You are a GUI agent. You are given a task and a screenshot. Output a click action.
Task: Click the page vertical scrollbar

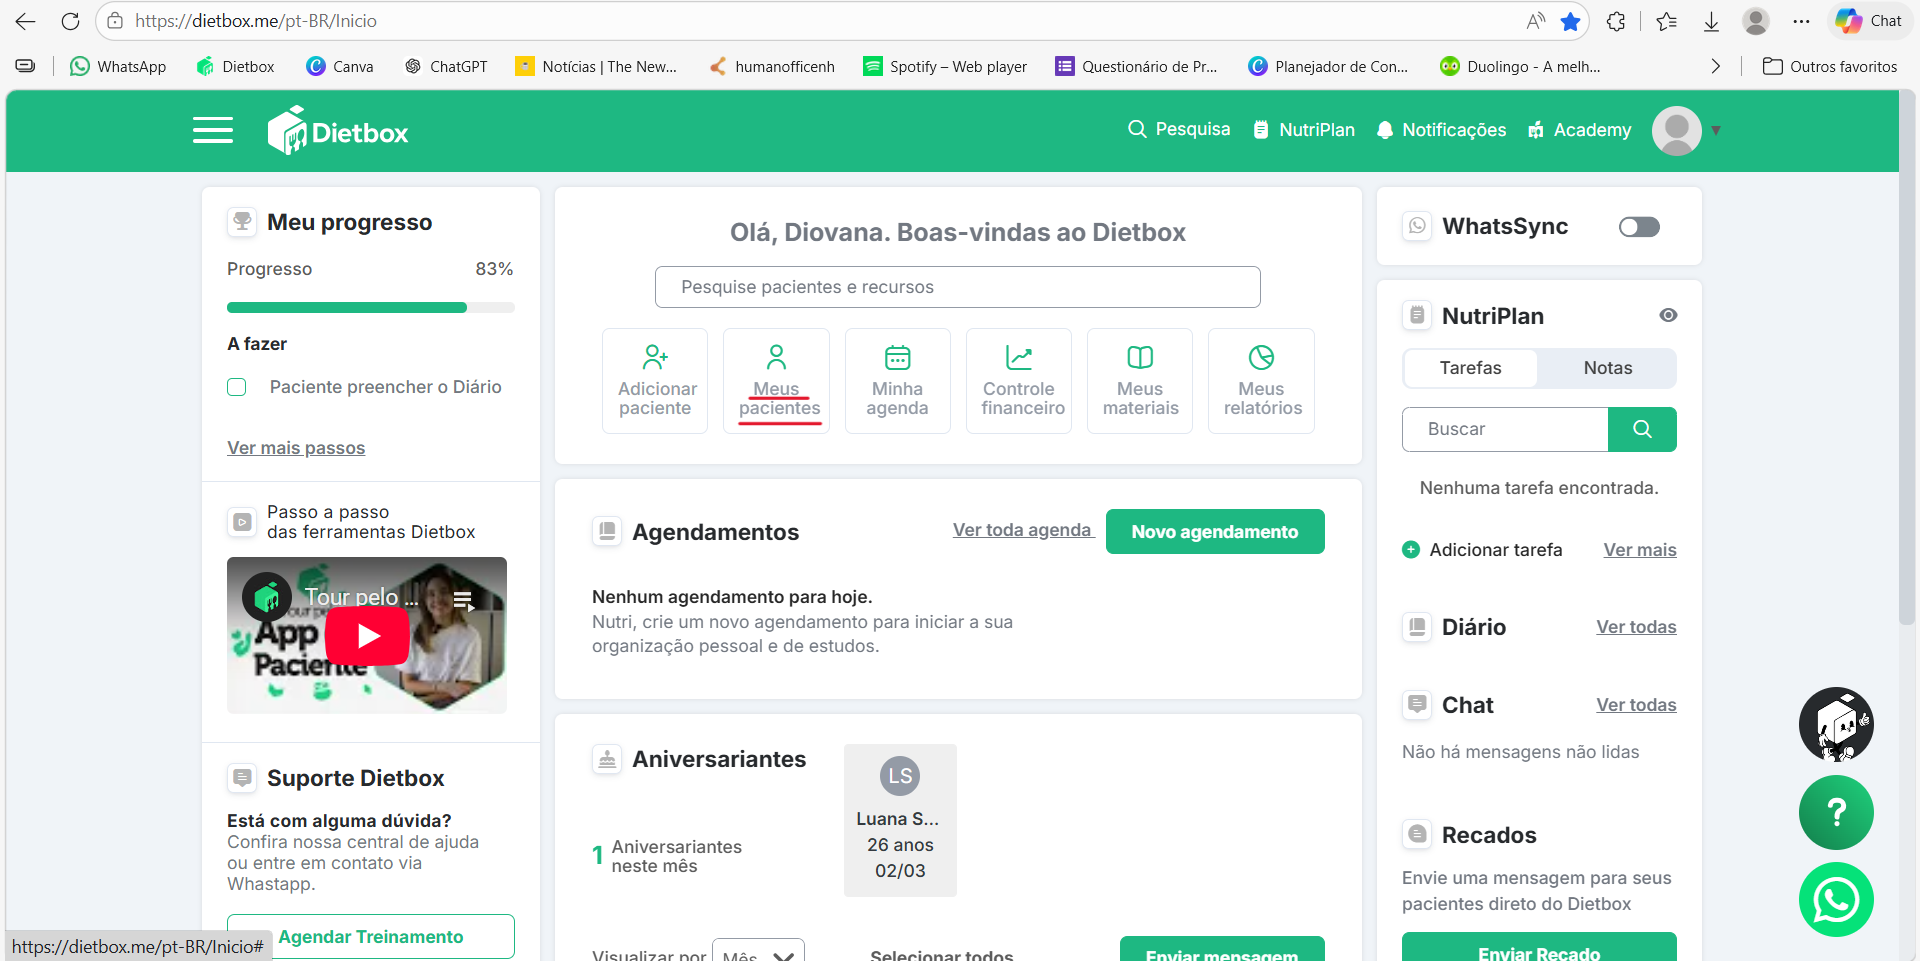[1907, 360]
